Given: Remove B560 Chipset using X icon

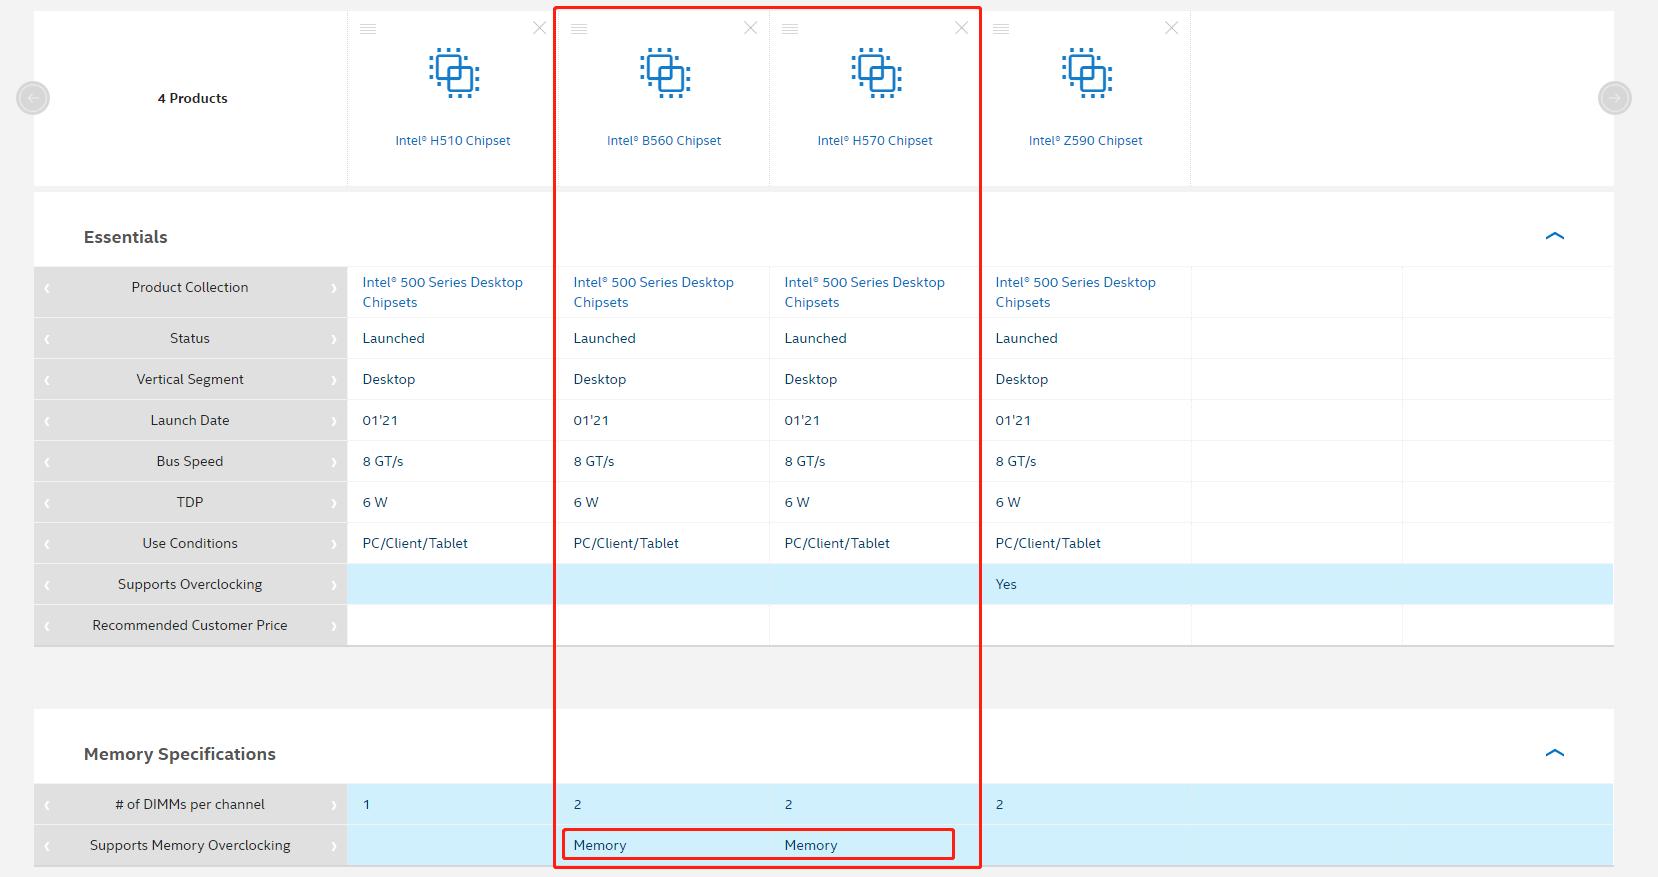Looking at the screenshot, I should click(750, 28).
